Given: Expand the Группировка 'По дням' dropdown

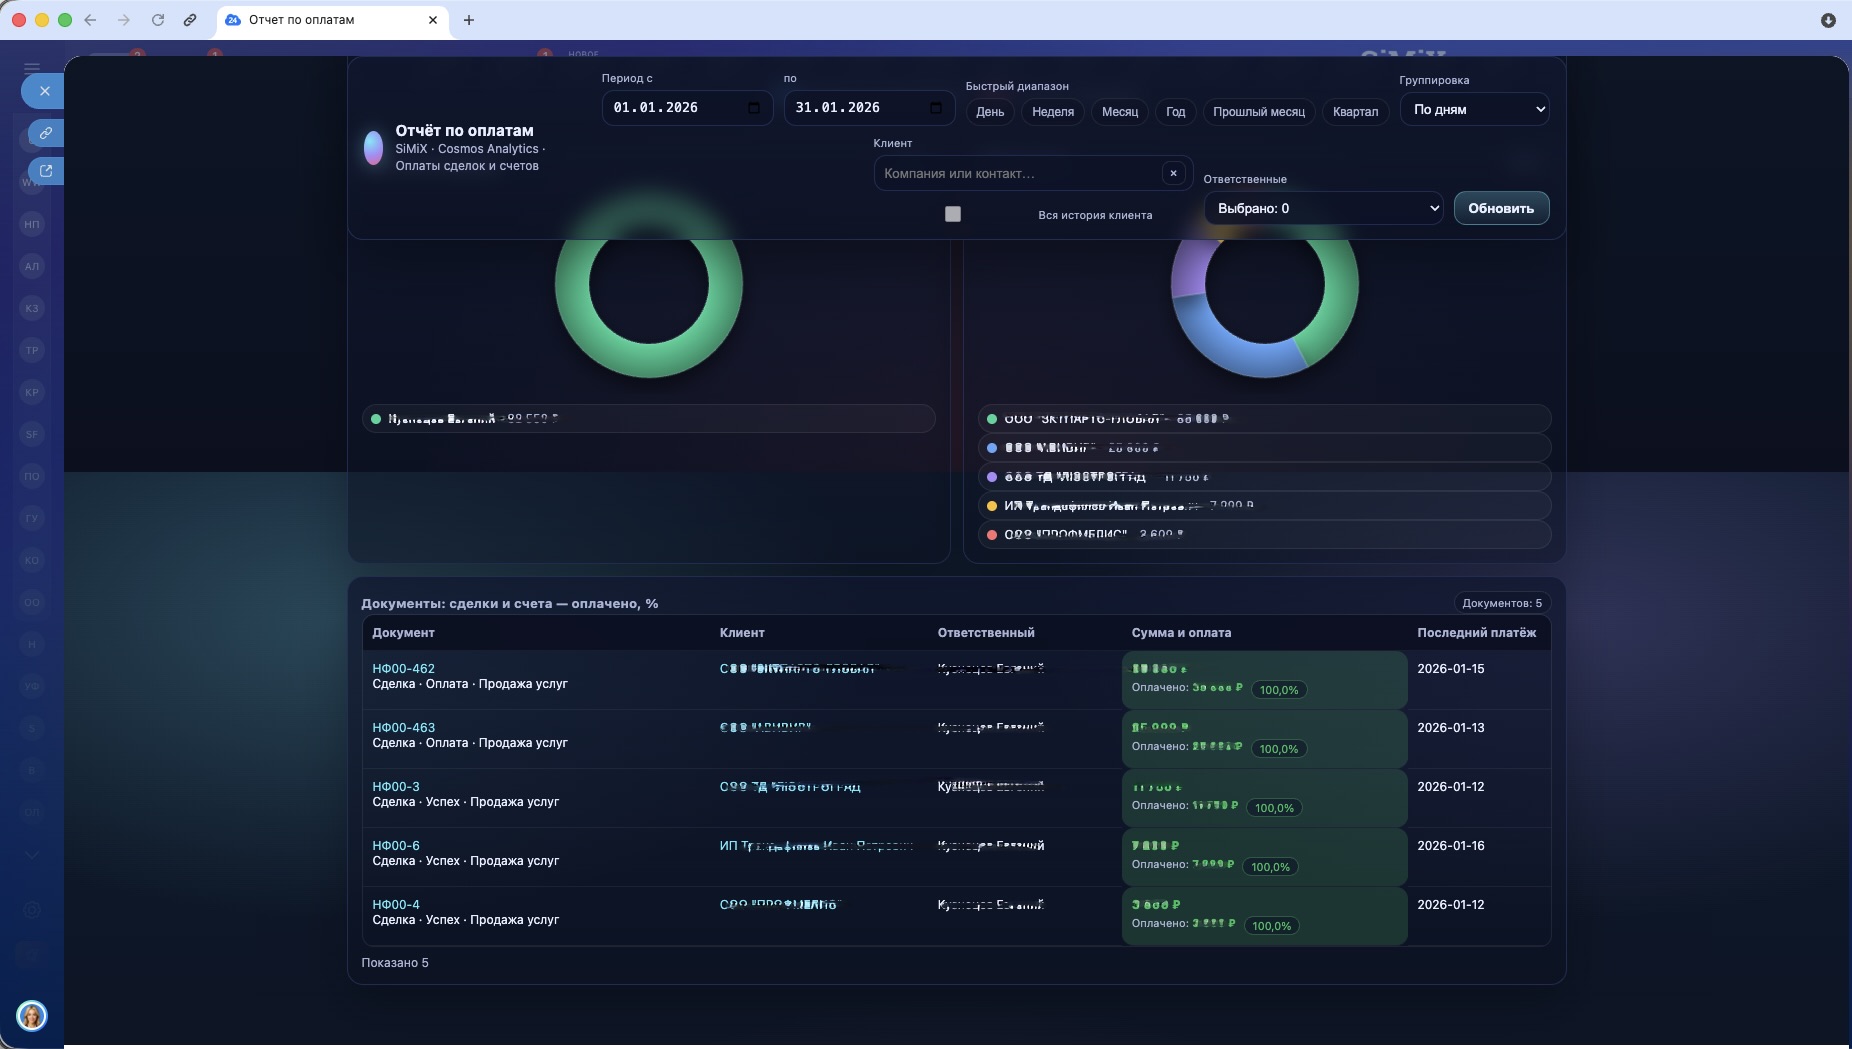Looking at the screenshot, I should click(1474, 109).
